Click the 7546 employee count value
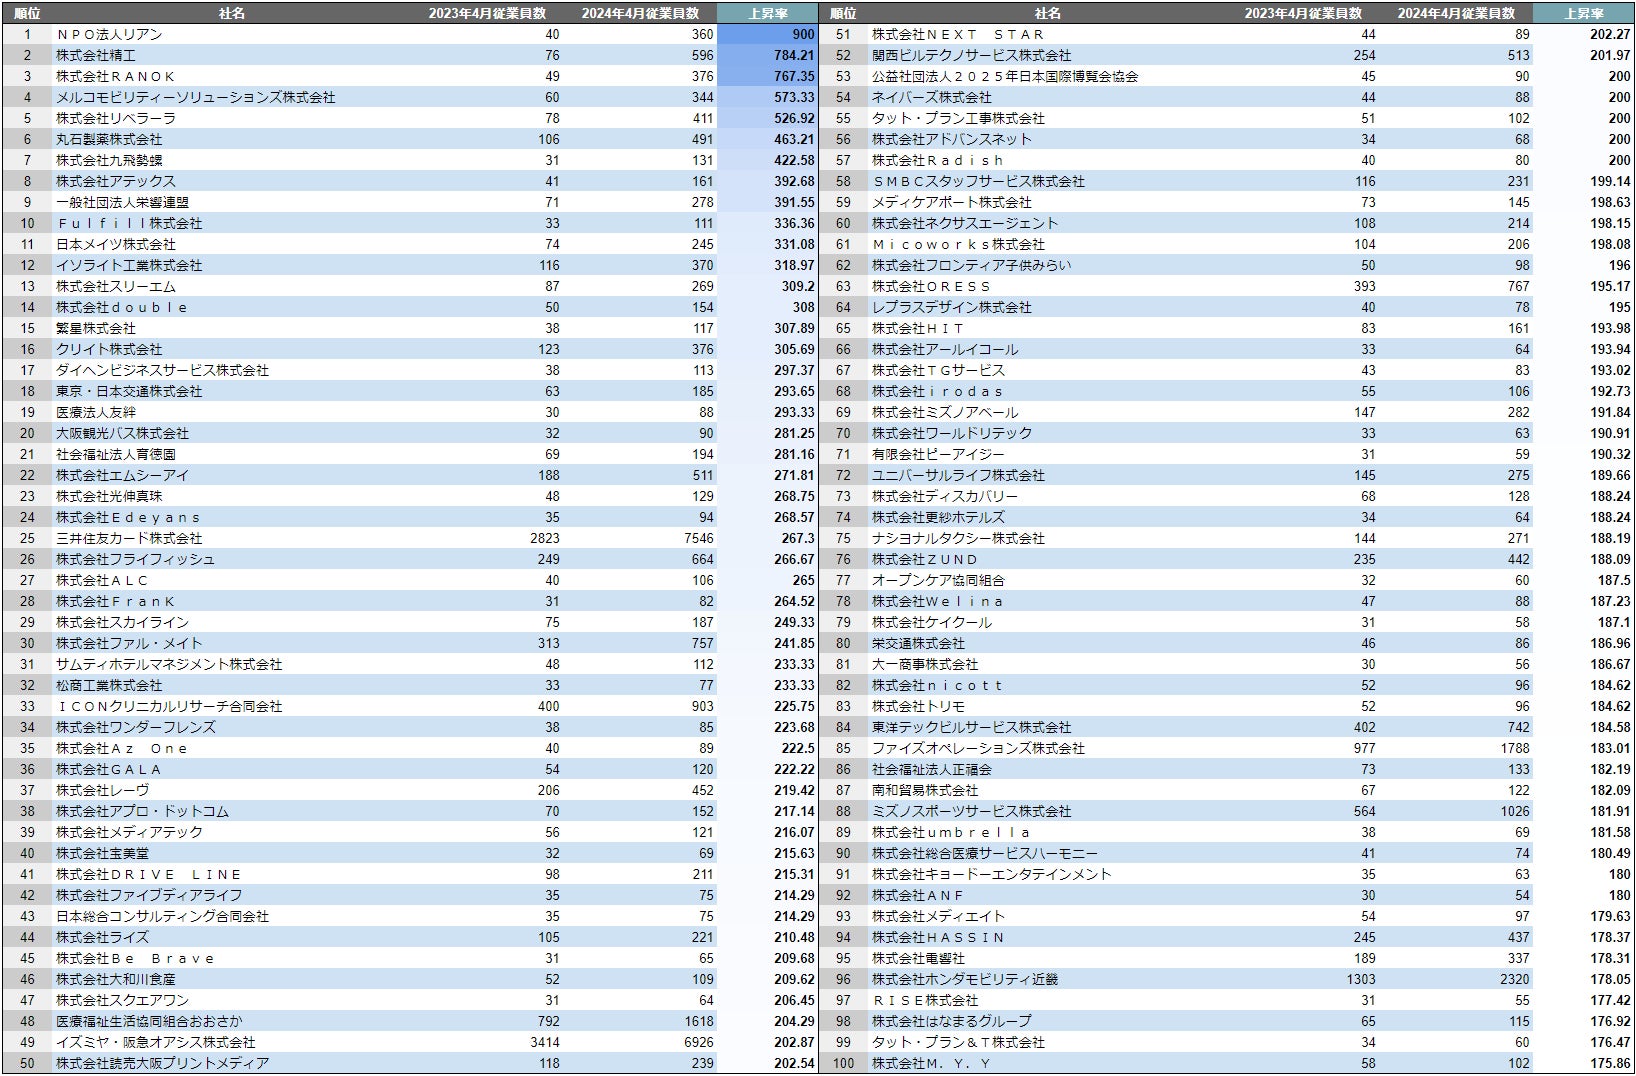Image resolution: width=1636 pixels, height=1076 pixels. (698, 538)
